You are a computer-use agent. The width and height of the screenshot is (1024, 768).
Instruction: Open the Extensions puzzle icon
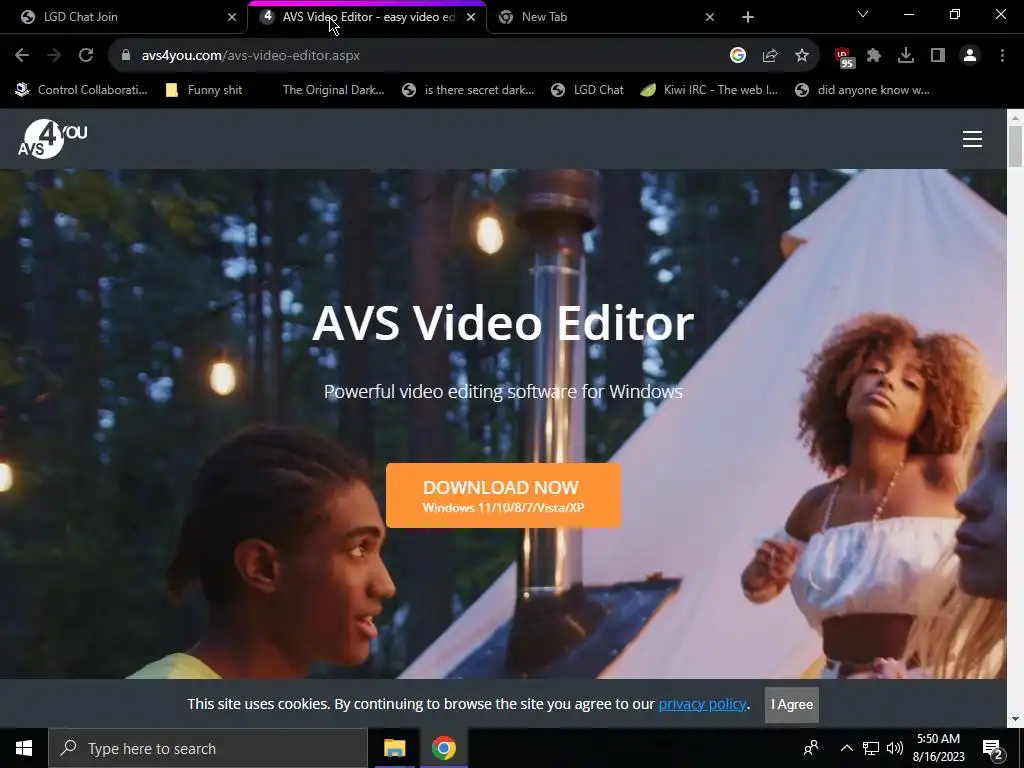pos(874,56)
